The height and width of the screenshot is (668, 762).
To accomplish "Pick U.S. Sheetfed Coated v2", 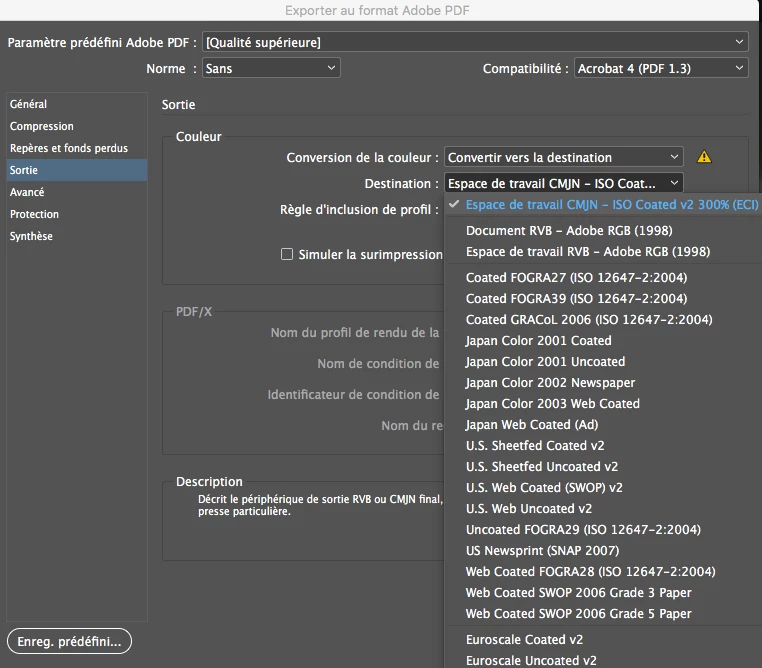I will (603, 445).
